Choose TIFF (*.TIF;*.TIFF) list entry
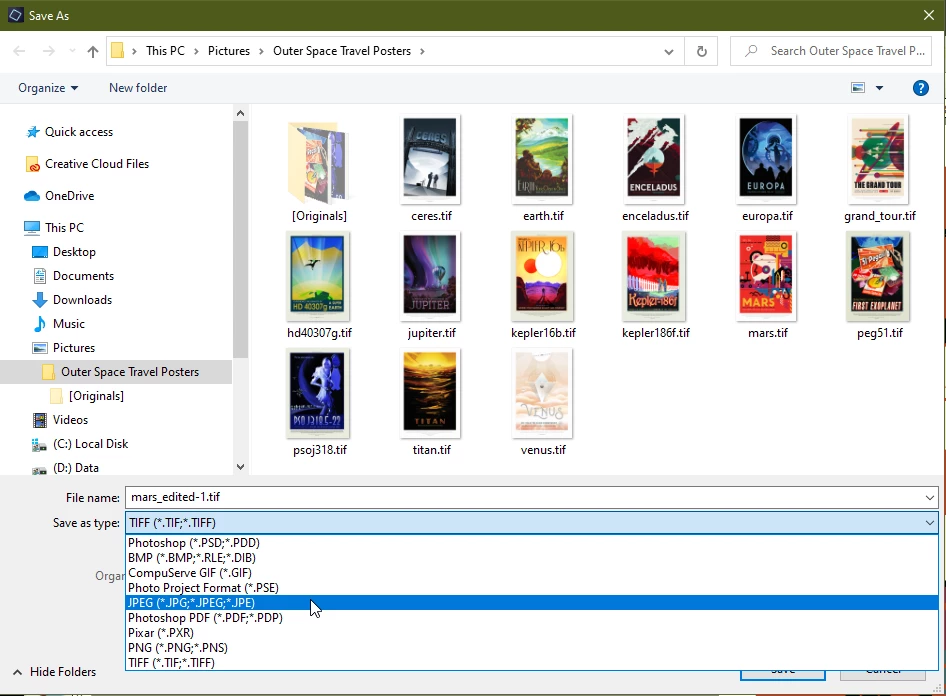 coord(532,663)
